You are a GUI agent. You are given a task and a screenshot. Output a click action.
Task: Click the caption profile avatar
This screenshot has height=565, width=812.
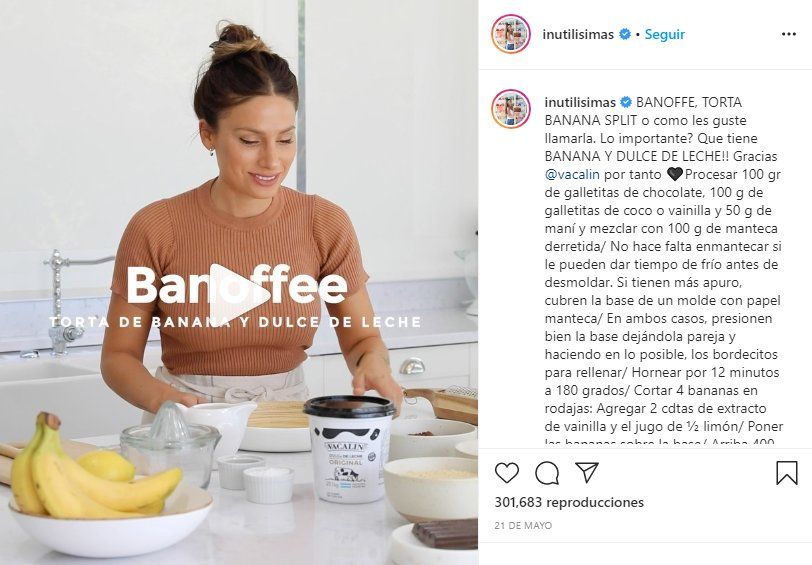click(511, 109)
